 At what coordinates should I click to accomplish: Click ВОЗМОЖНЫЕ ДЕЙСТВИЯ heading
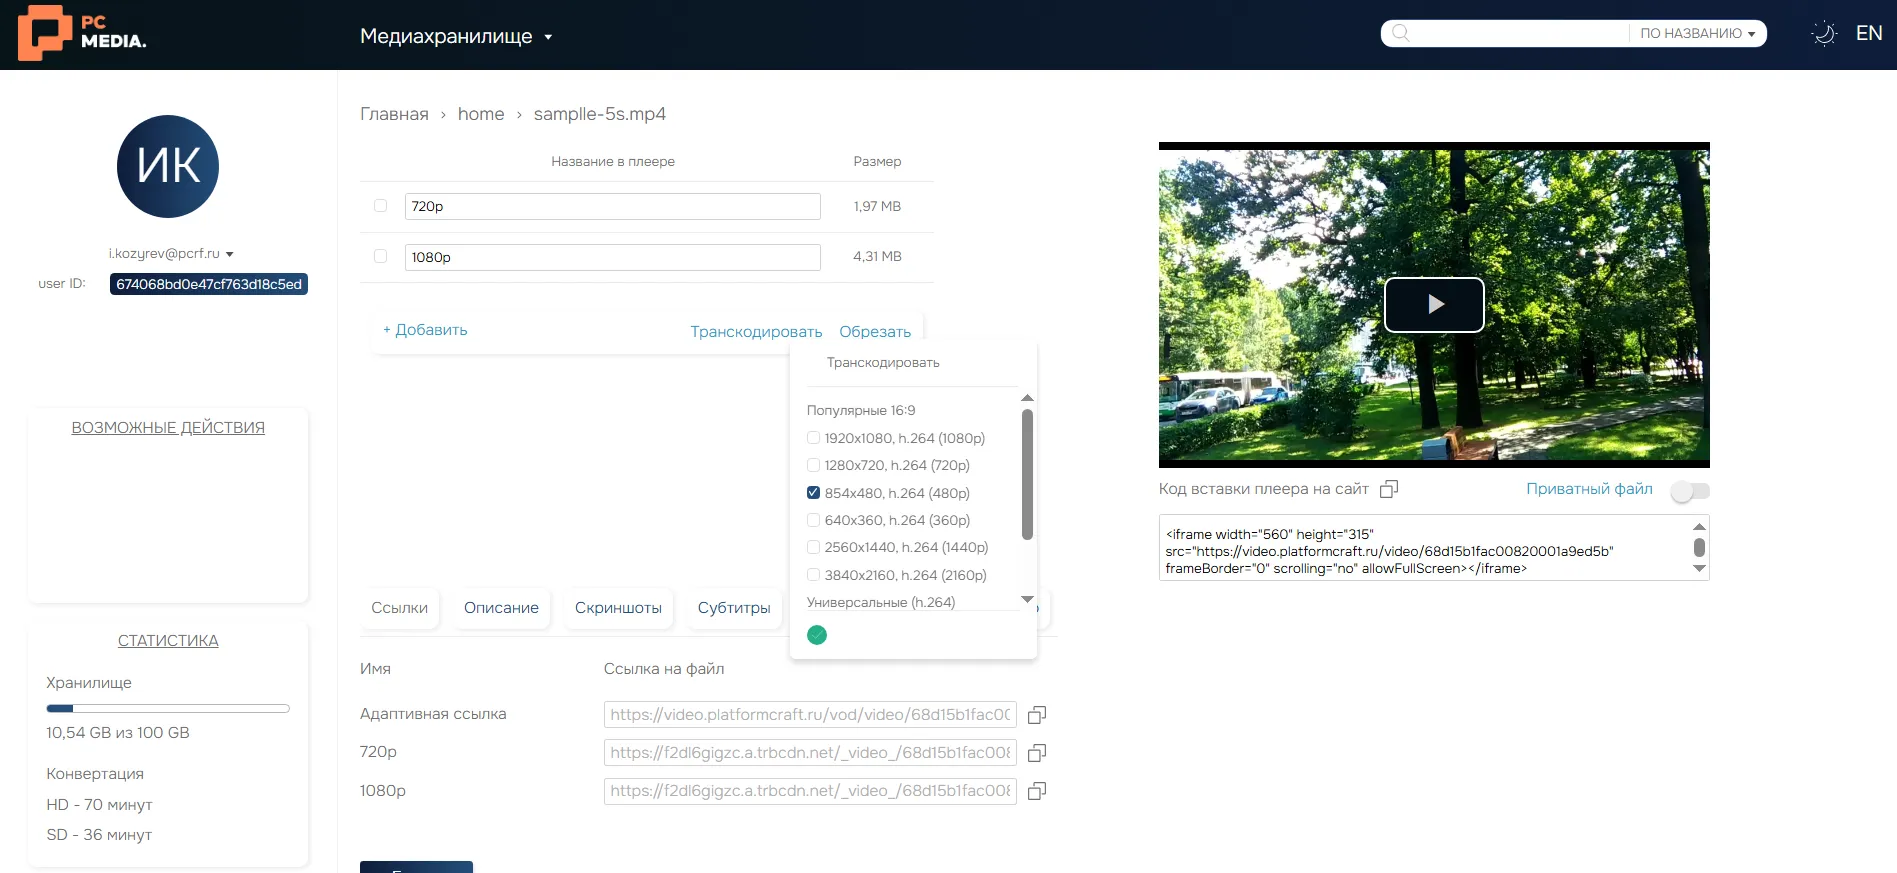168,428
